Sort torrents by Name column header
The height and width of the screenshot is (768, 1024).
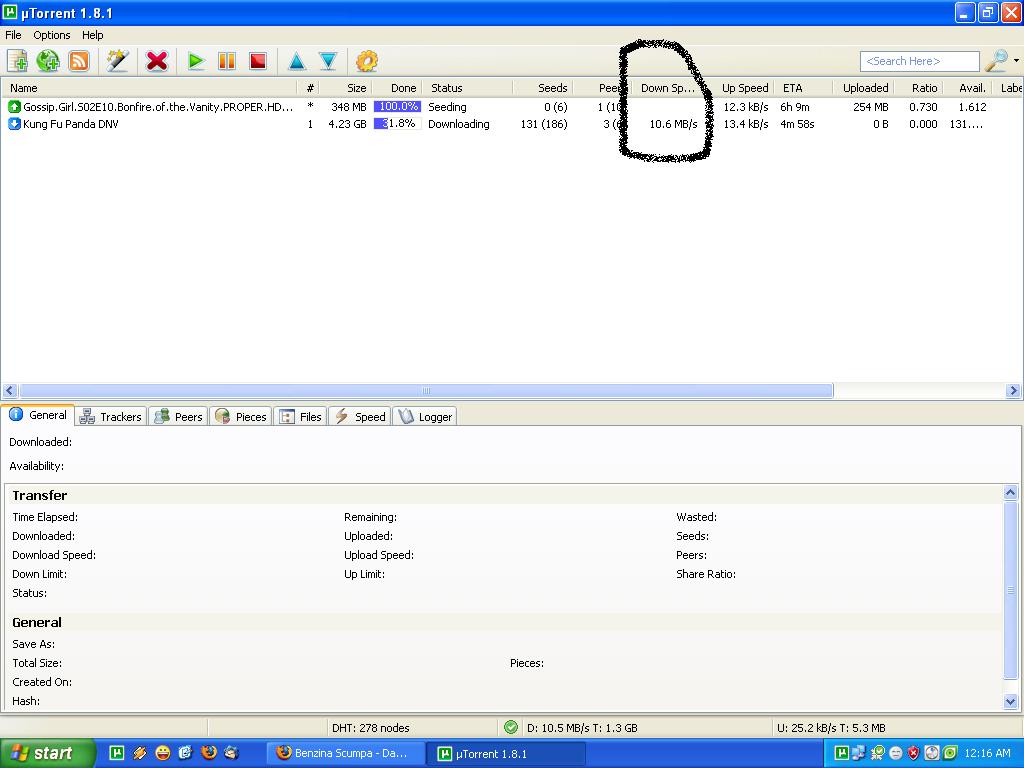(x=150, y=88)
